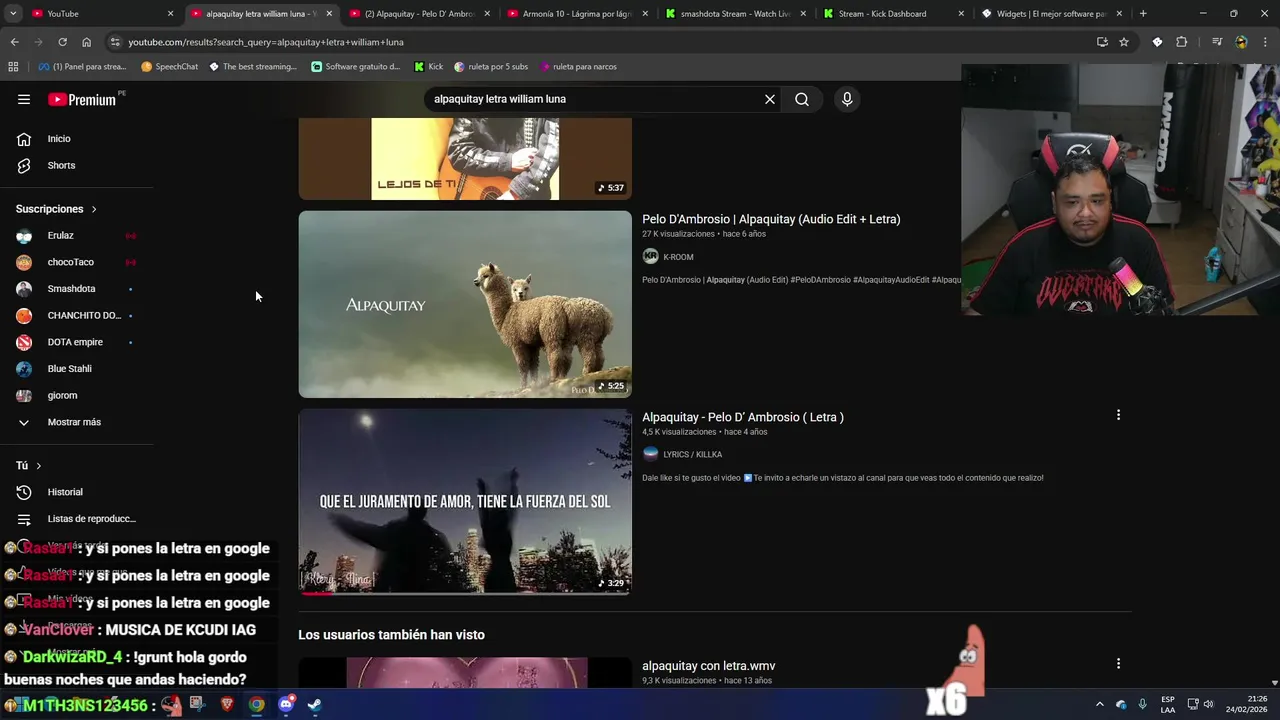Run the search with the magnifier icon

[802, 99]
